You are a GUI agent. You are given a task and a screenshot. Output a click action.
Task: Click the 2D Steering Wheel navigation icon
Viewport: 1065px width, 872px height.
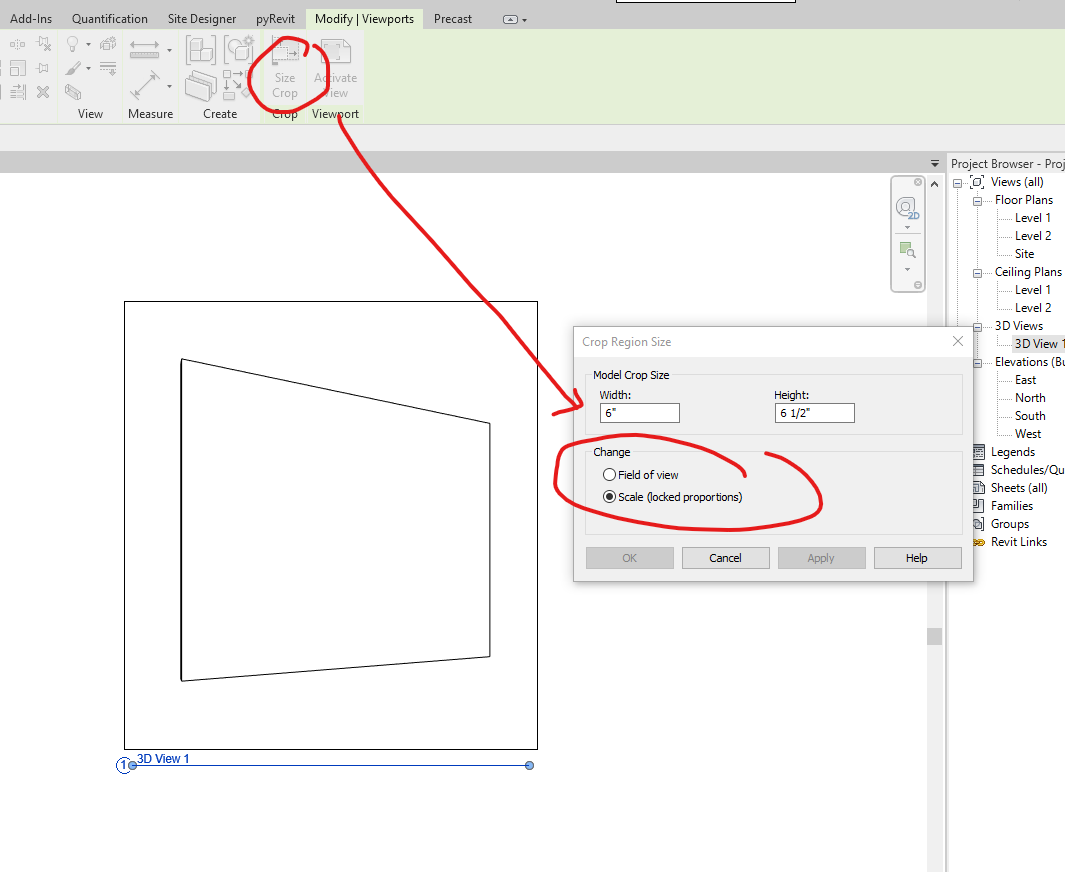coord(907,208)
